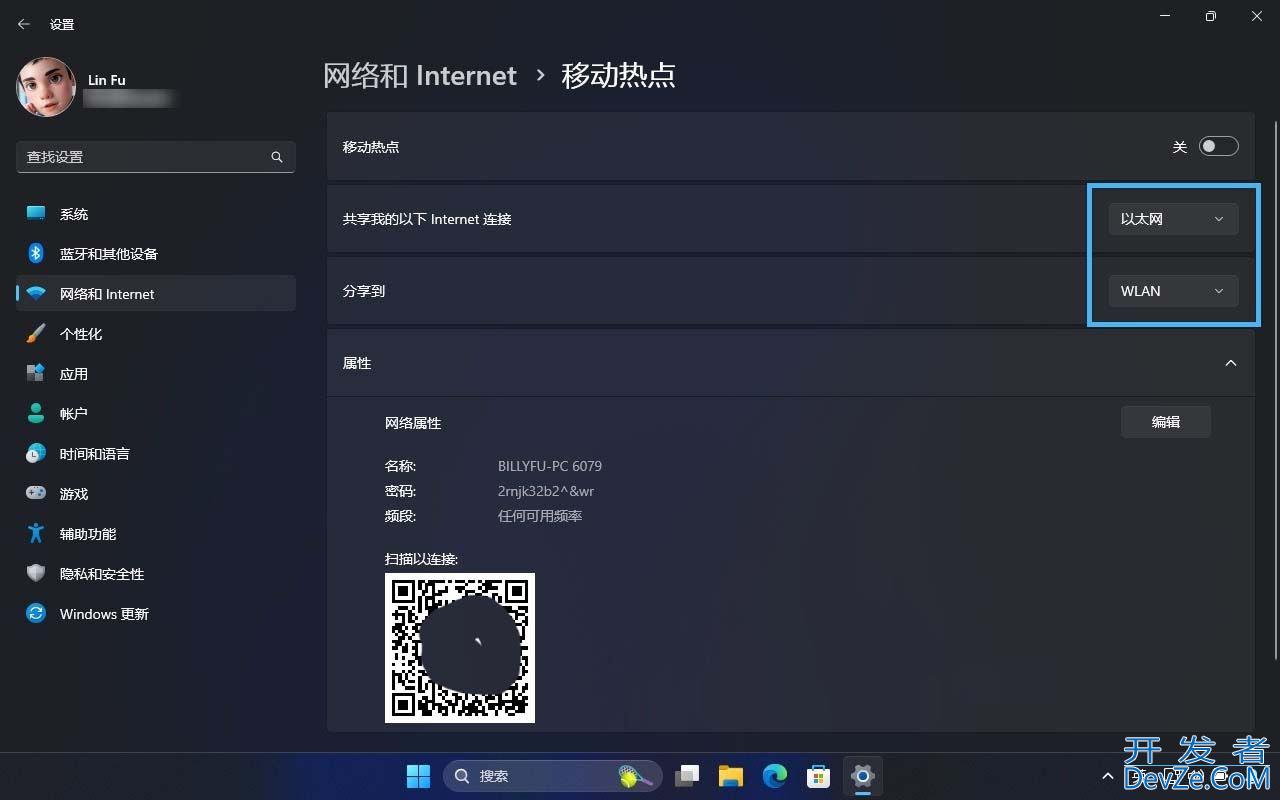Open Task View on the taskbar
This screenshot has width=1280, height=800.
coord(687,776)
